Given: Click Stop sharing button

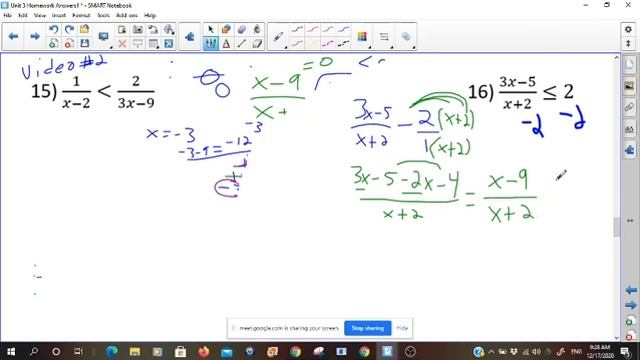Looking at the screenshot, I should pos(367,328).
